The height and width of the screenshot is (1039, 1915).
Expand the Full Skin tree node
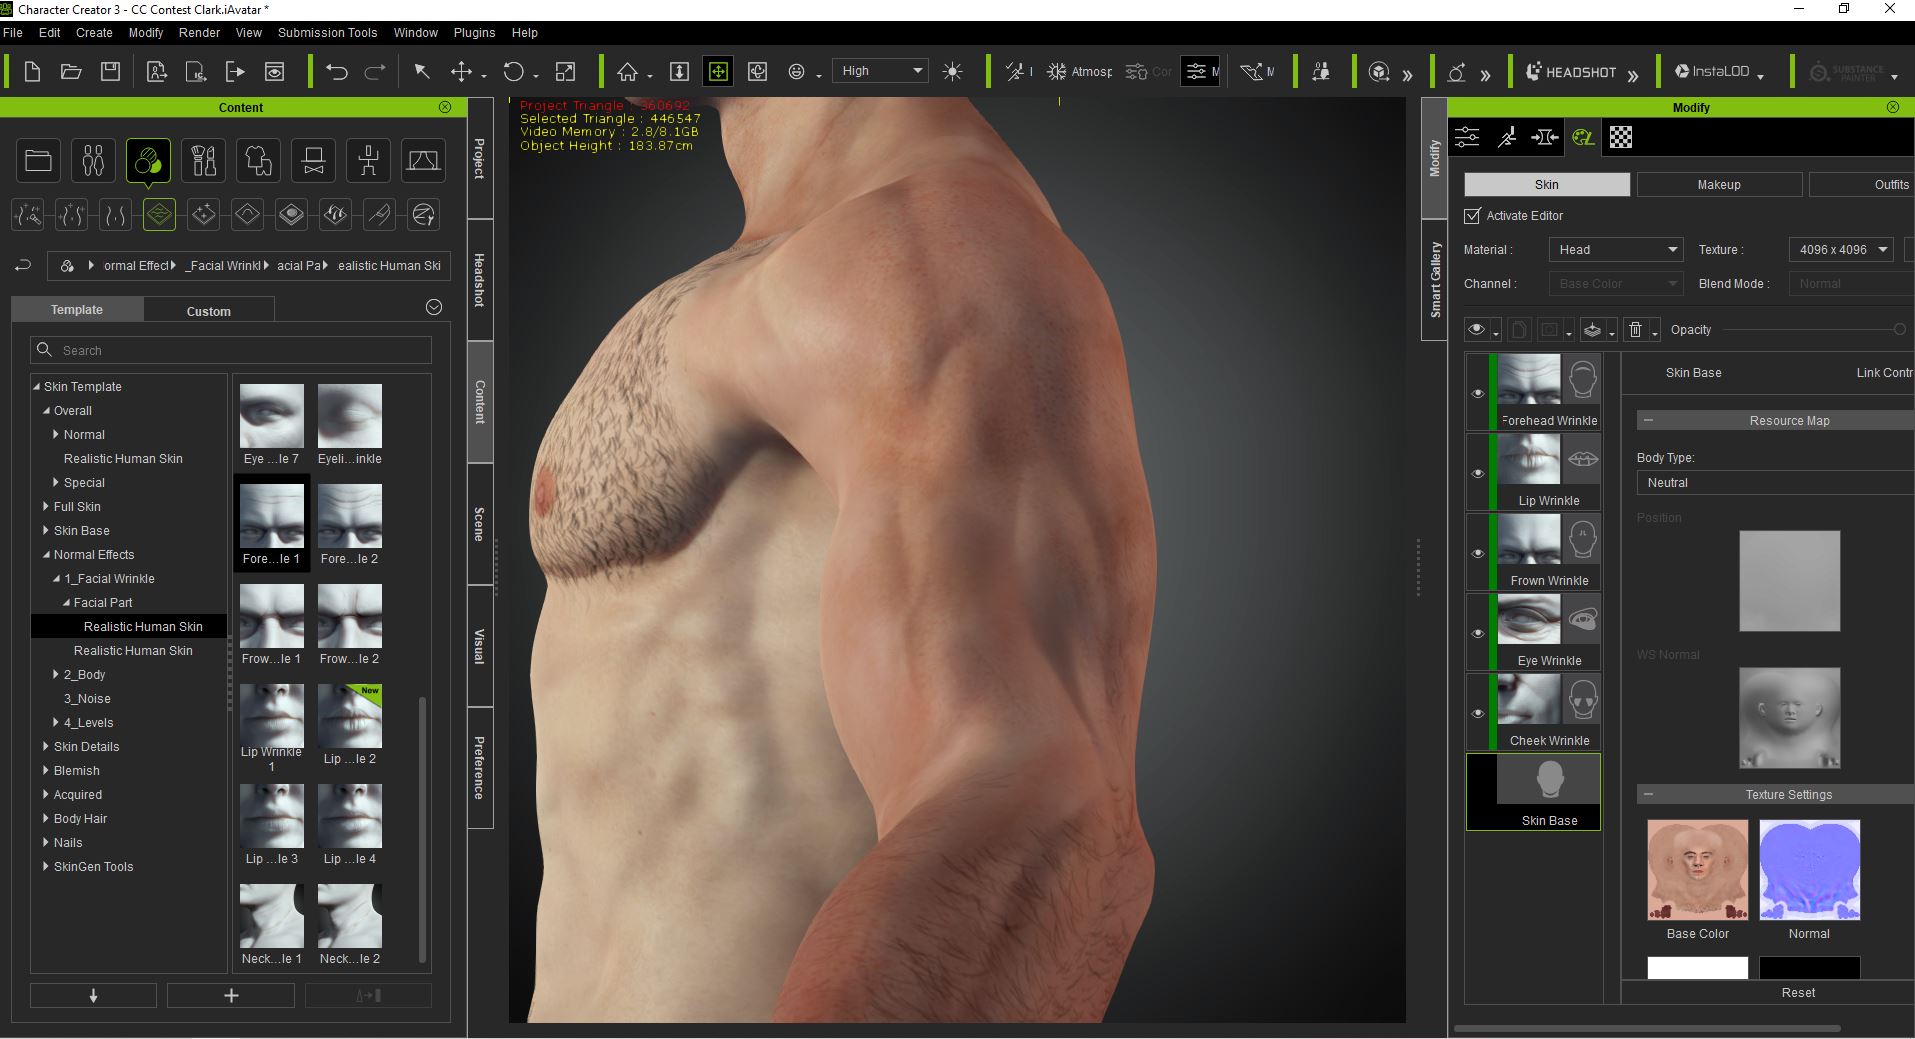46,506
